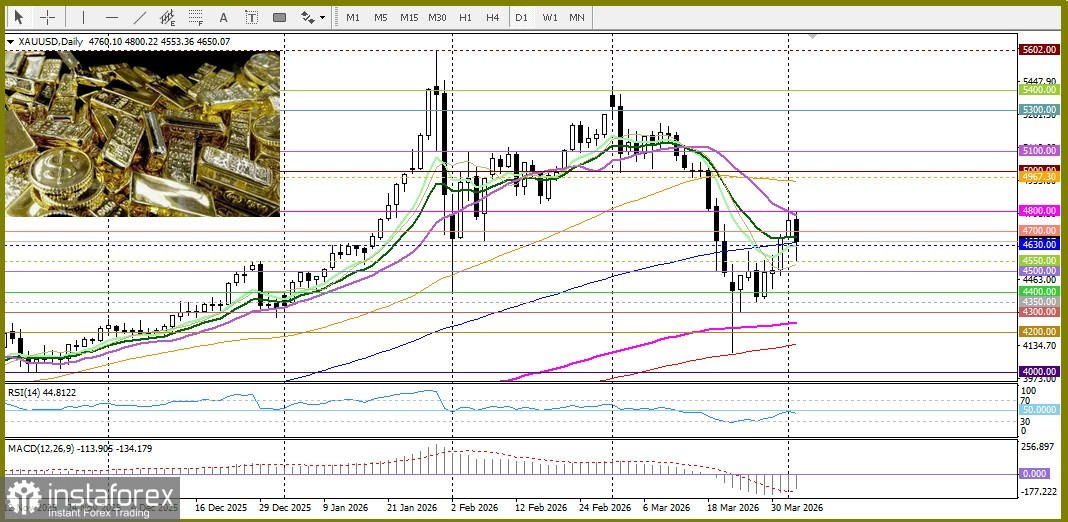This screenshot has height=522, width=1068.
Task: Click the 5602.00 price level label
Action: (1039, 50)
